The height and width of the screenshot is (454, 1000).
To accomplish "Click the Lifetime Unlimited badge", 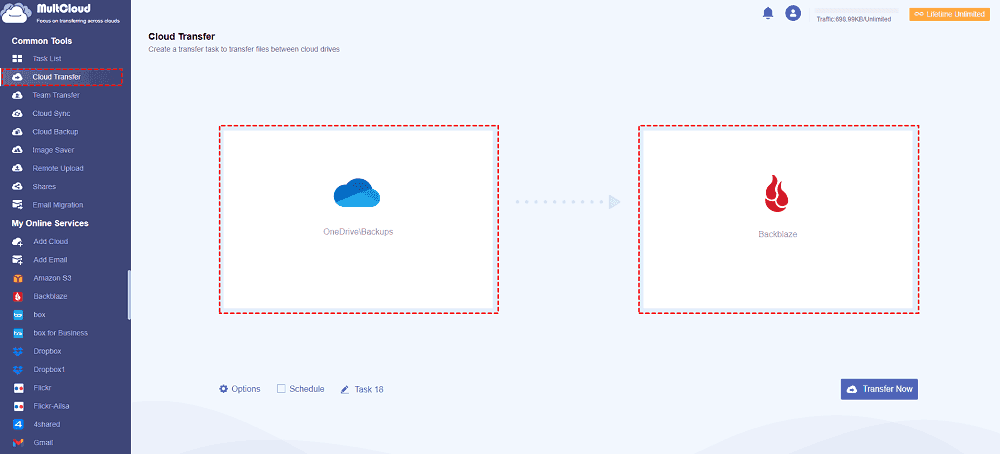I will click(x=950, y=14).
